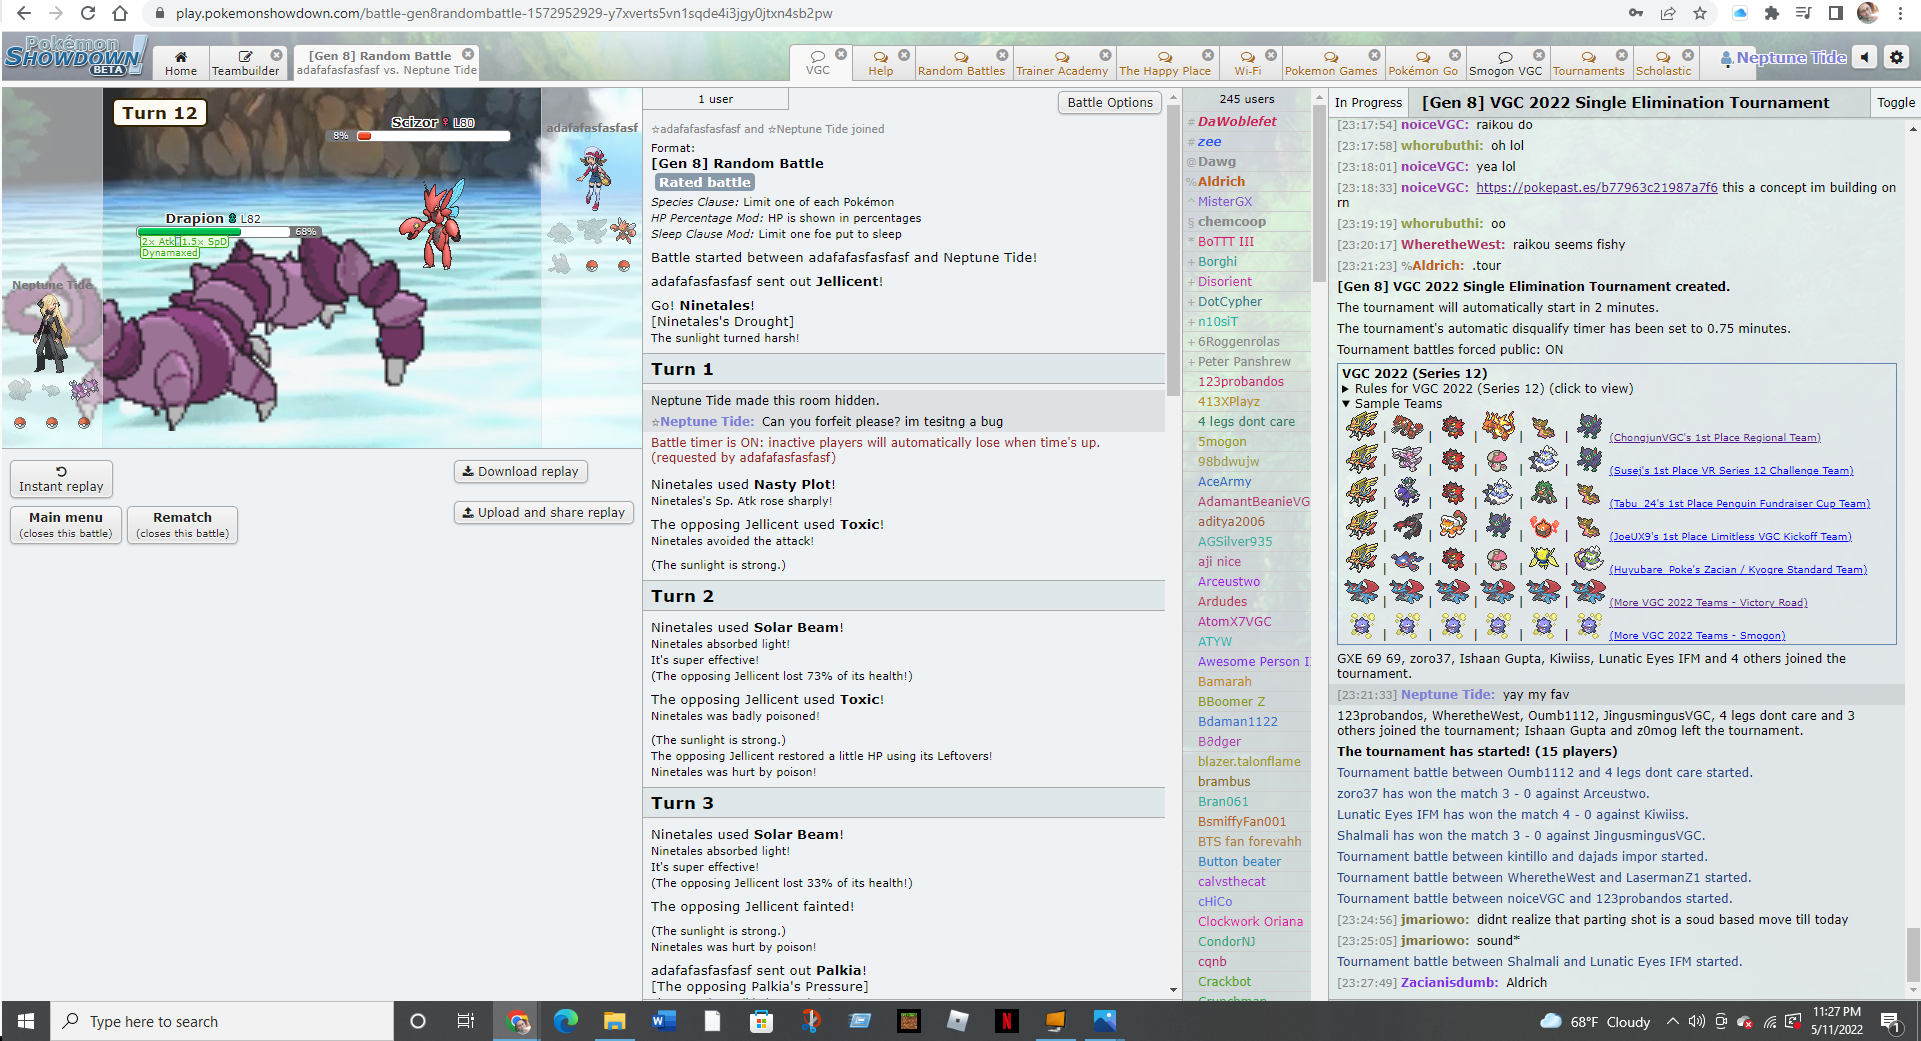Open the sound volume control
The width and height of the screenshot is (1921, 1041).
[1865, 57]
